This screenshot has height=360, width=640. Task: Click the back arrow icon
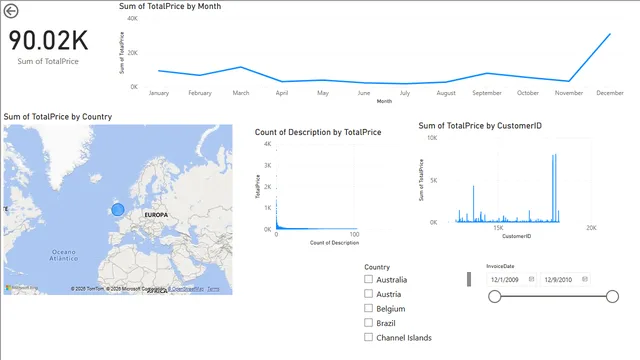click(11, 11)
